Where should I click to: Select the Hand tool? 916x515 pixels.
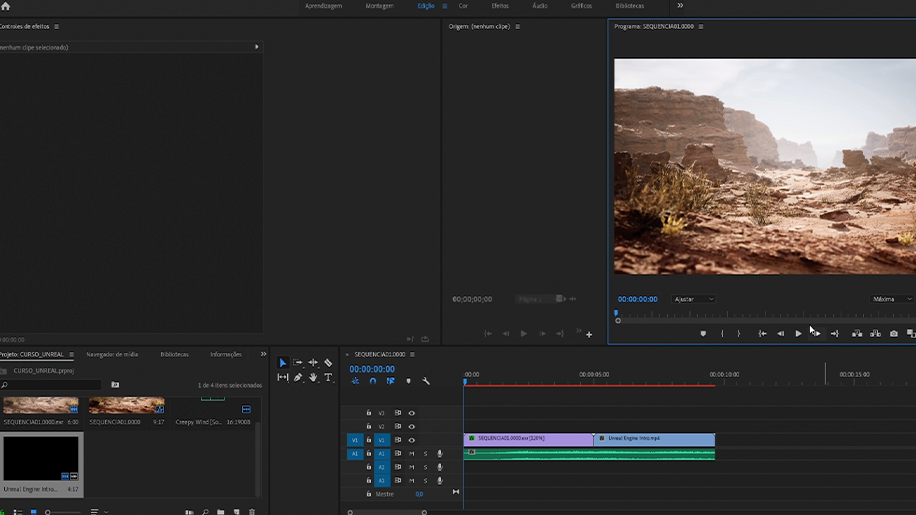[x=313, y=378]
